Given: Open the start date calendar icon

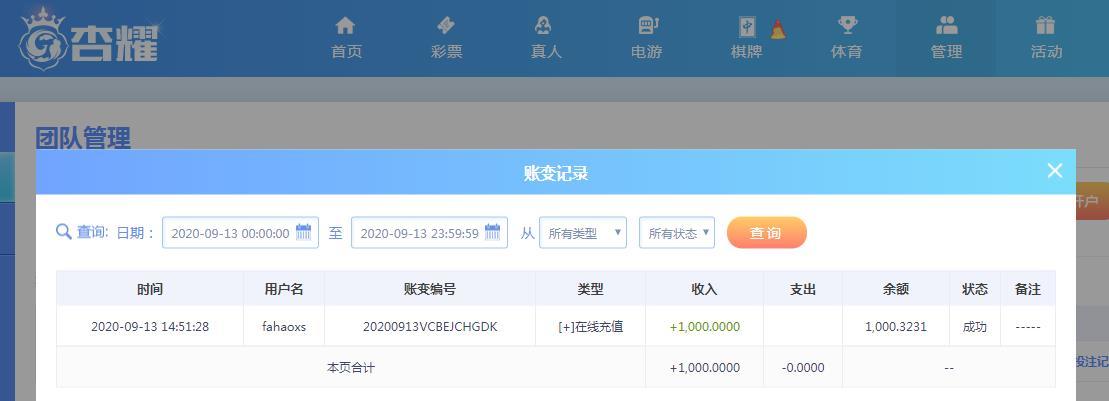Looking at the screenshot, I should 303,232.
